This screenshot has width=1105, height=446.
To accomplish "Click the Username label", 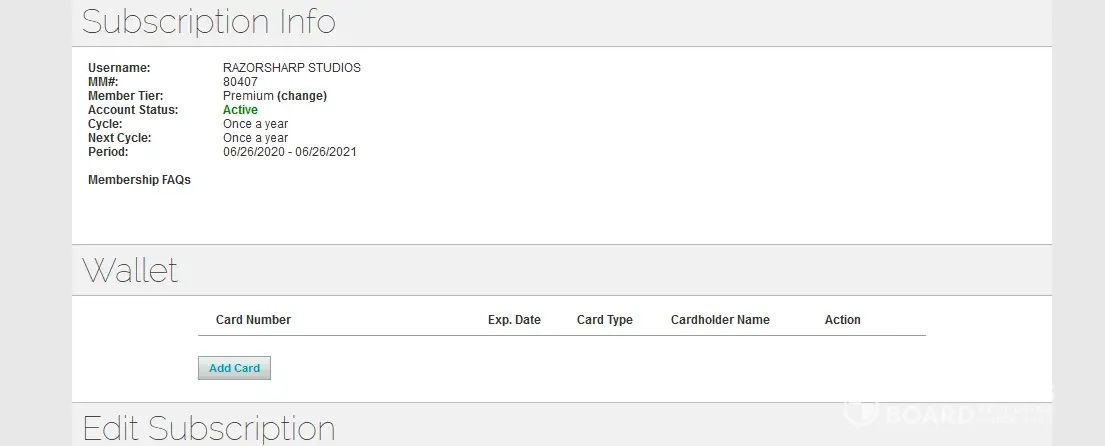I will coord(119,68).
